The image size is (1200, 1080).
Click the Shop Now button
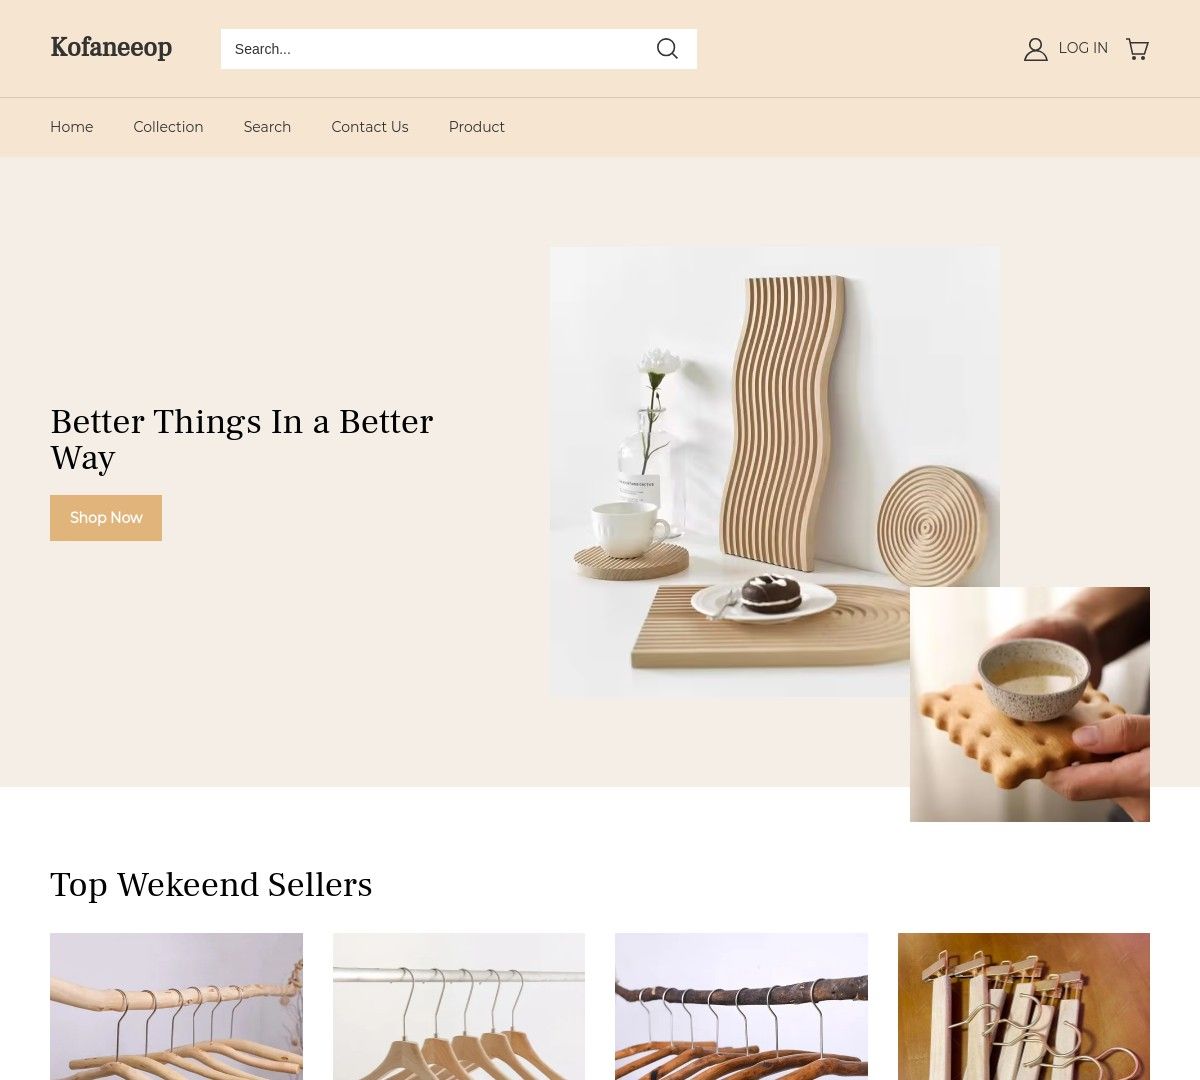(106, 518)
